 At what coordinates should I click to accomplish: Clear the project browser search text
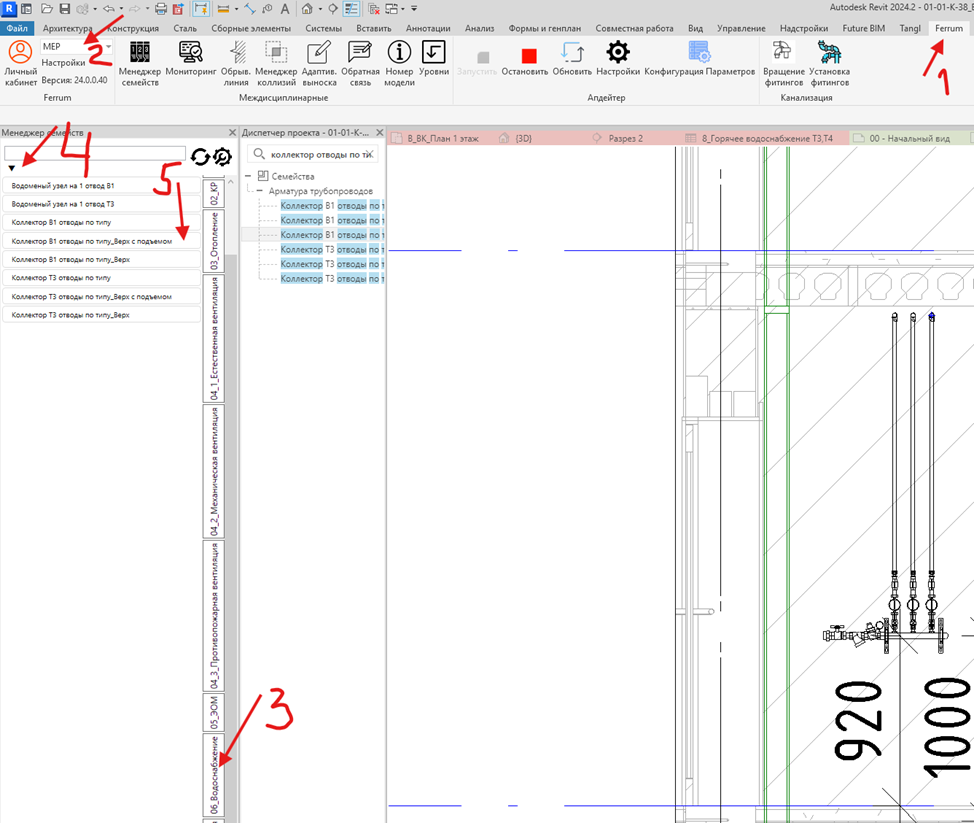370,155
